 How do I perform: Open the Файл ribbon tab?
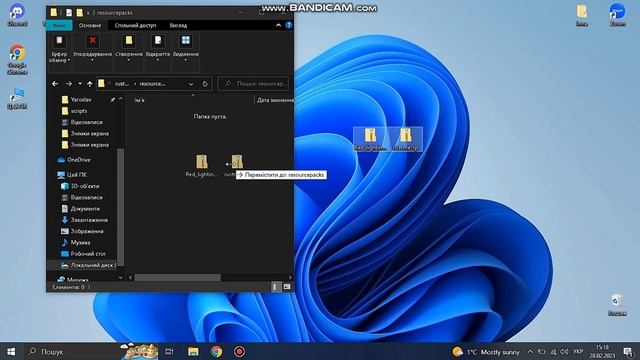point(59,25)
